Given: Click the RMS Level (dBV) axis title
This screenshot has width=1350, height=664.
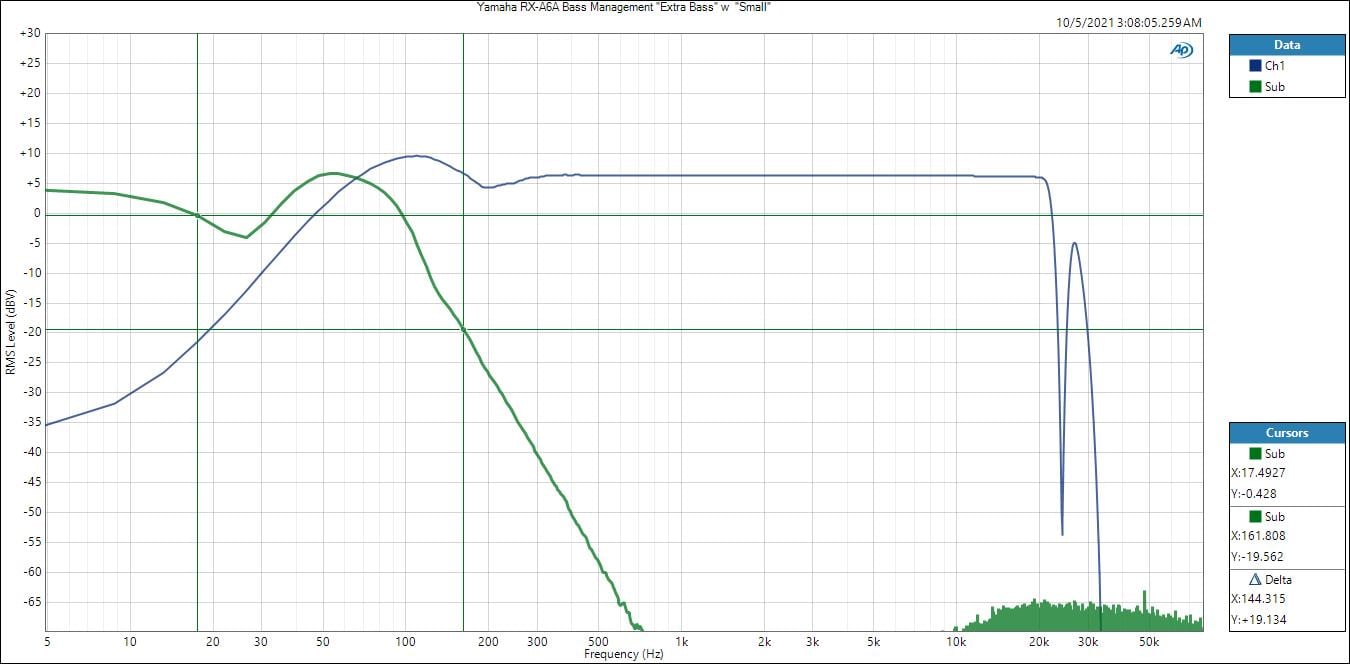Looking at the screenshot, I should pyautogui.click(x=10, y=331).
